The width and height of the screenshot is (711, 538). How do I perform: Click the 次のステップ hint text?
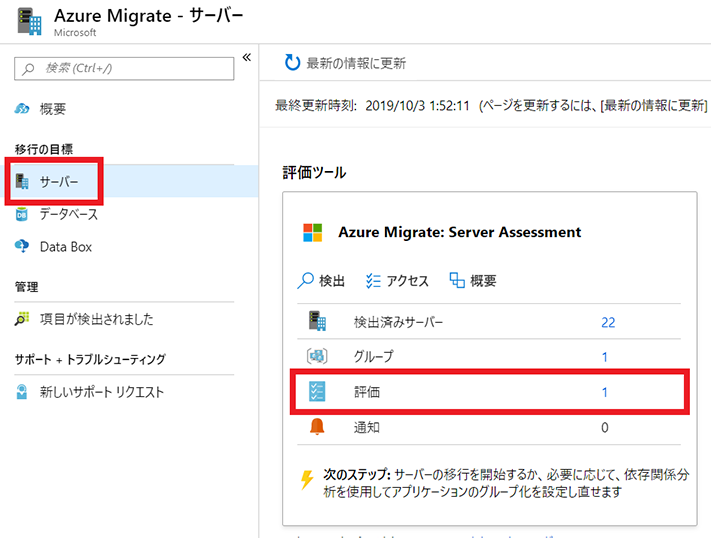[x=506, y=483]
